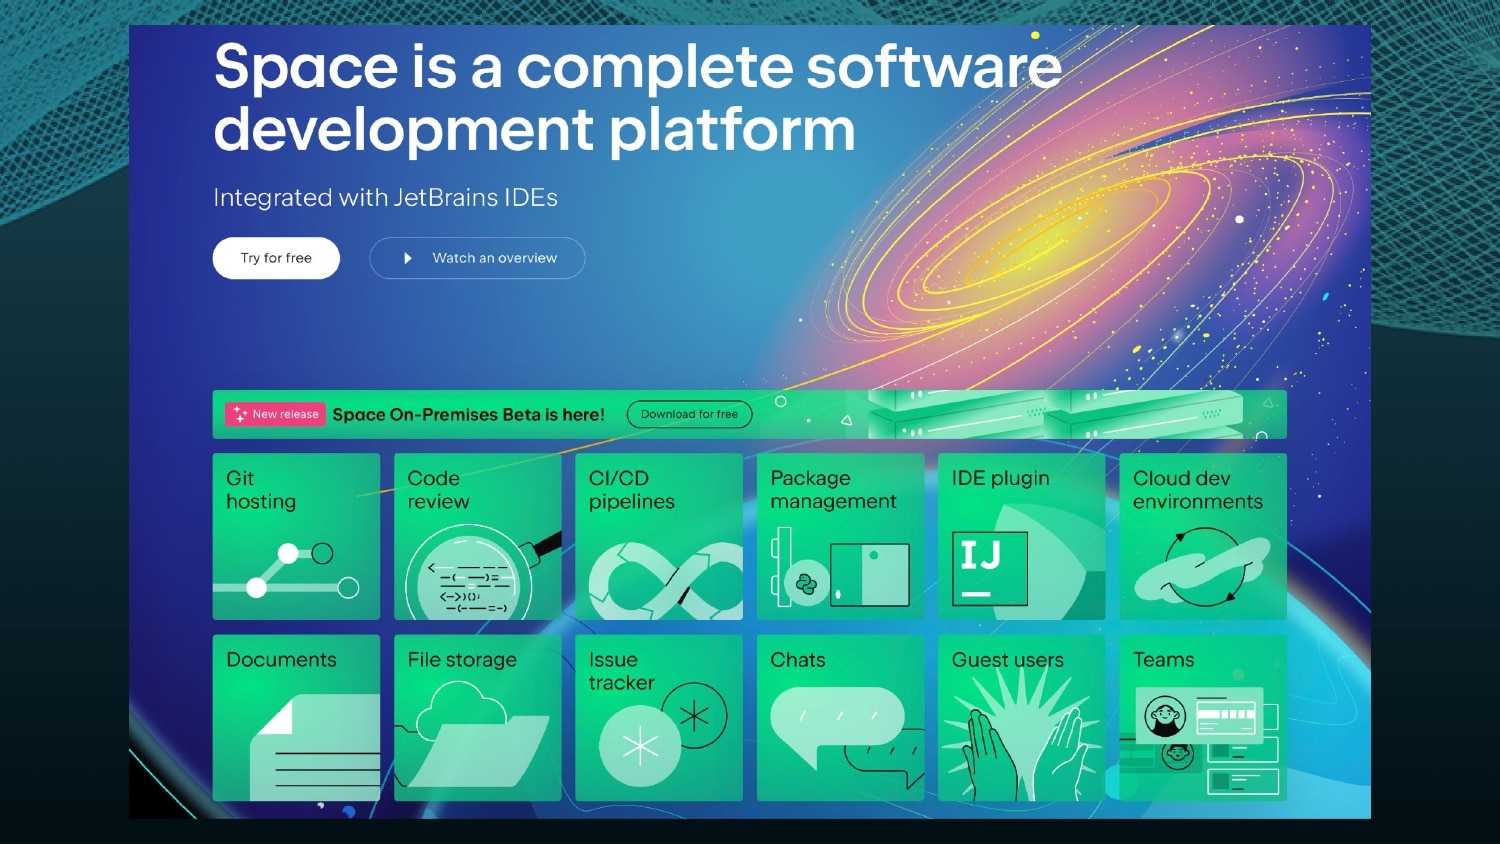Open the Documents tile
This screenshot has height=844, width=1500.
tap(296, 718)
